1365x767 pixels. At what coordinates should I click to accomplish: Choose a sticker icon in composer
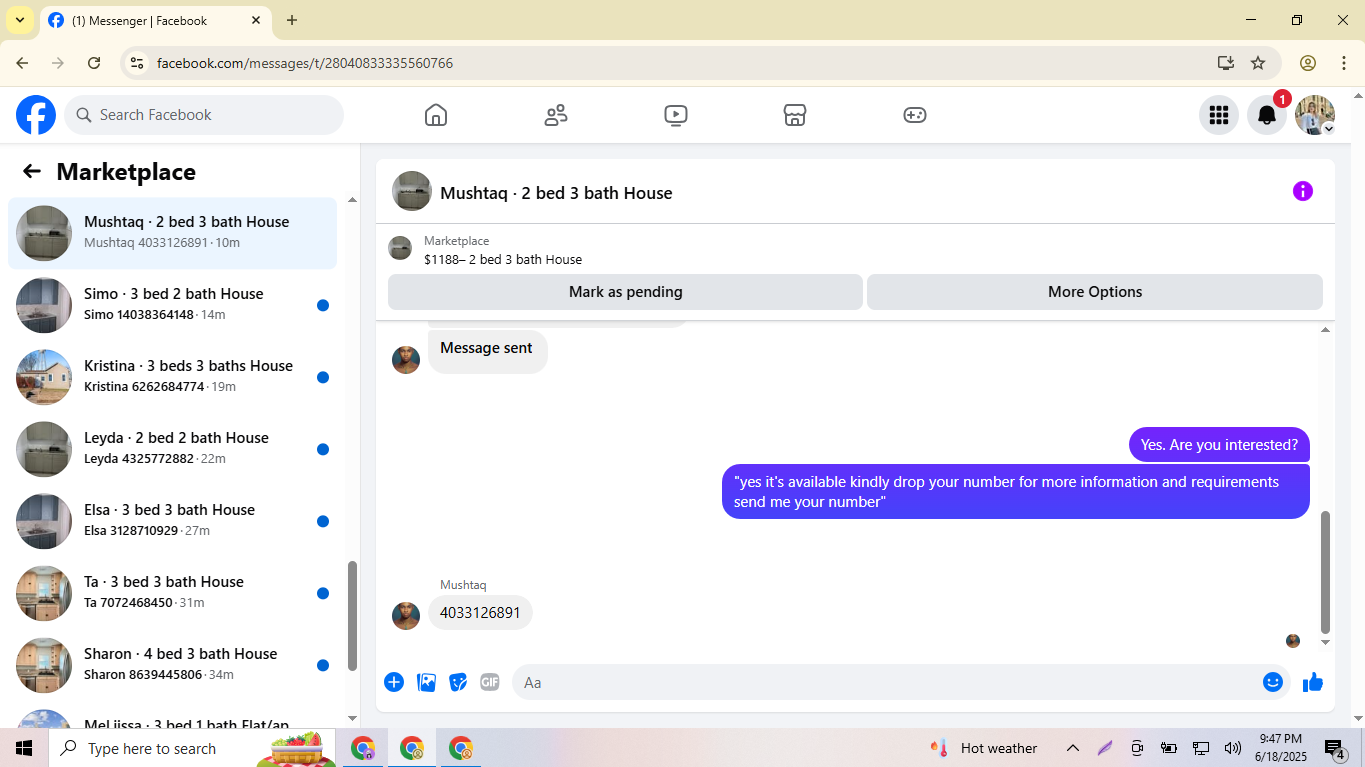click(x=458, y=682)
